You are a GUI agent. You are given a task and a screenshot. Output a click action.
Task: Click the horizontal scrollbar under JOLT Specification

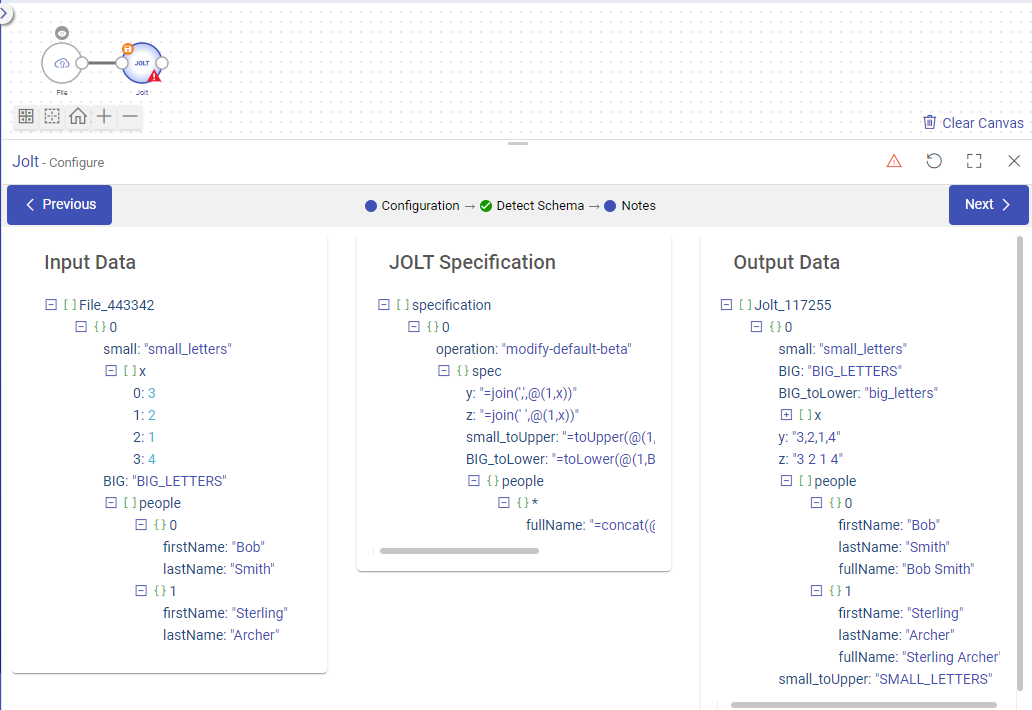click(459, 551)
